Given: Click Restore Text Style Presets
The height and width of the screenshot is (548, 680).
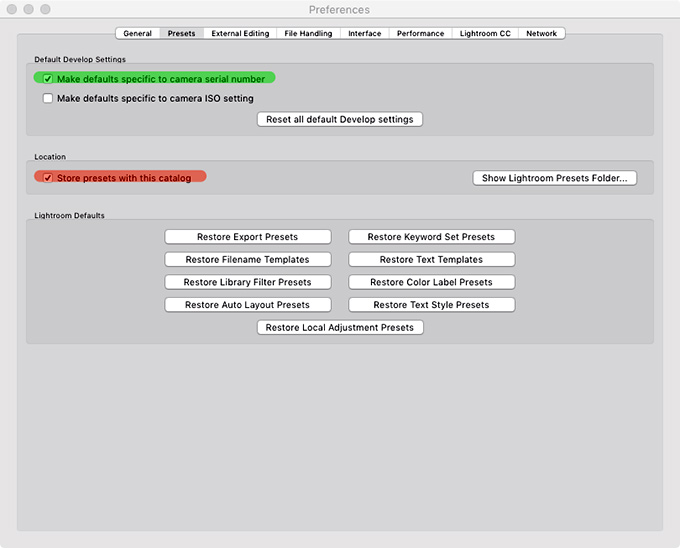Looking at the screenshot, I should pyautogui.click(x=432, y=304).
